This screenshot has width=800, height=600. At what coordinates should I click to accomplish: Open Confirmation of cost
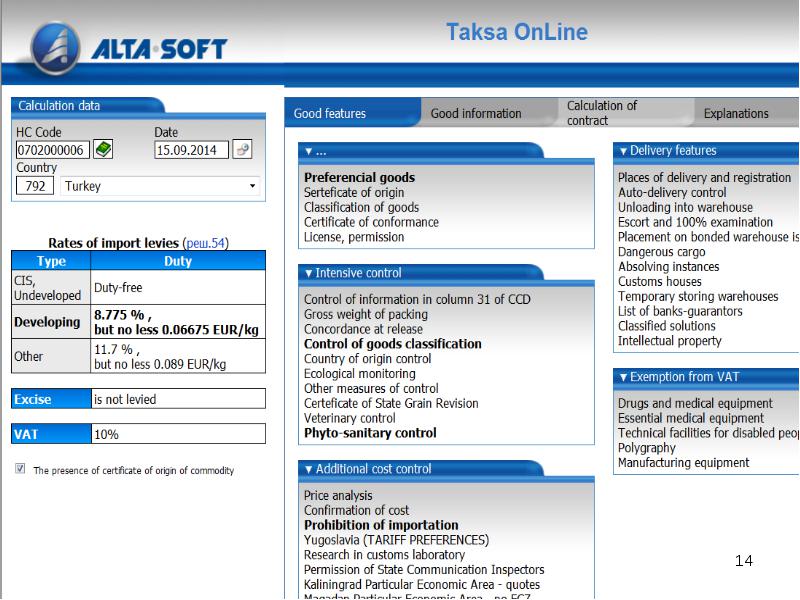coord(357,510)
